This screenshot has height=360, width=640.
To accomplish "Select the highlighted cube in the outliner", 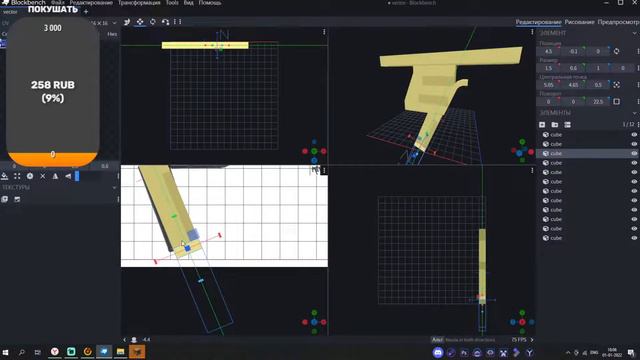I will (x=588, y=153).
